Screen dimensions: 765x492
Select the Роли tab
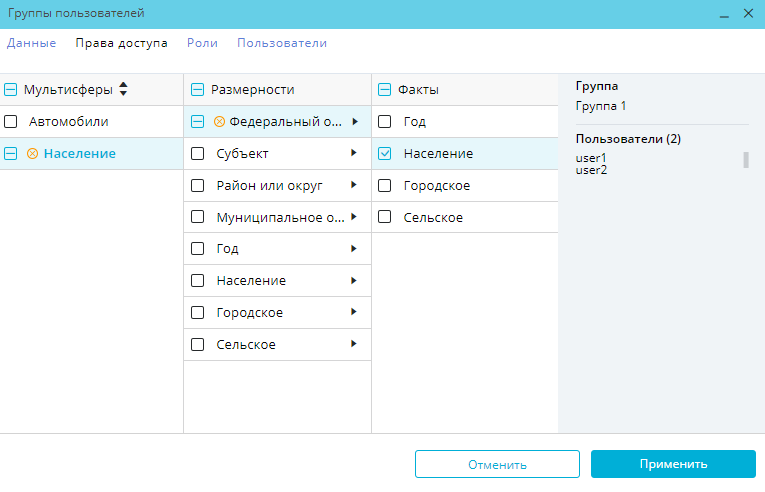pos(202,43)
